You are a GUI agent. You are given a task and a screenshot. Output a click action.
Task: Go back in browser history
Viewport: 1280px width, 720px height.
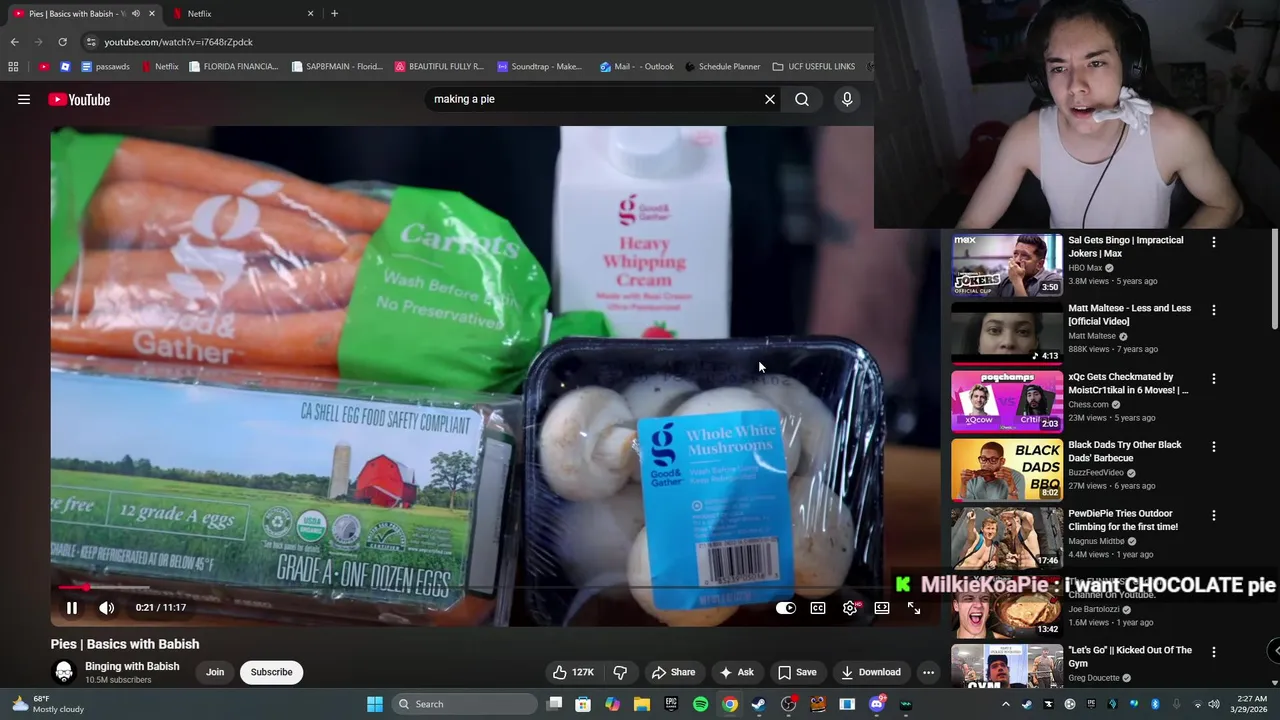[14, 42]
